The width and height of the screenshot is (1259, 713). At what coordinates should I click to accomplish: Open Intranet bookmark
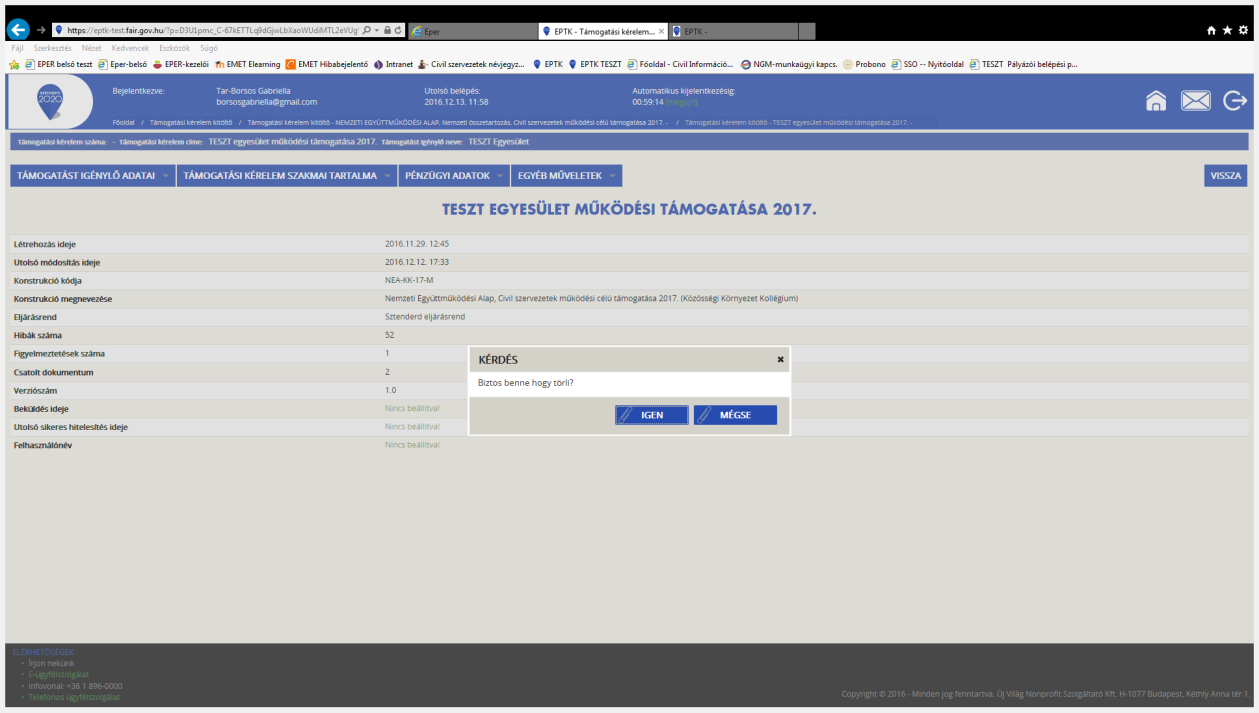(393, 64)
